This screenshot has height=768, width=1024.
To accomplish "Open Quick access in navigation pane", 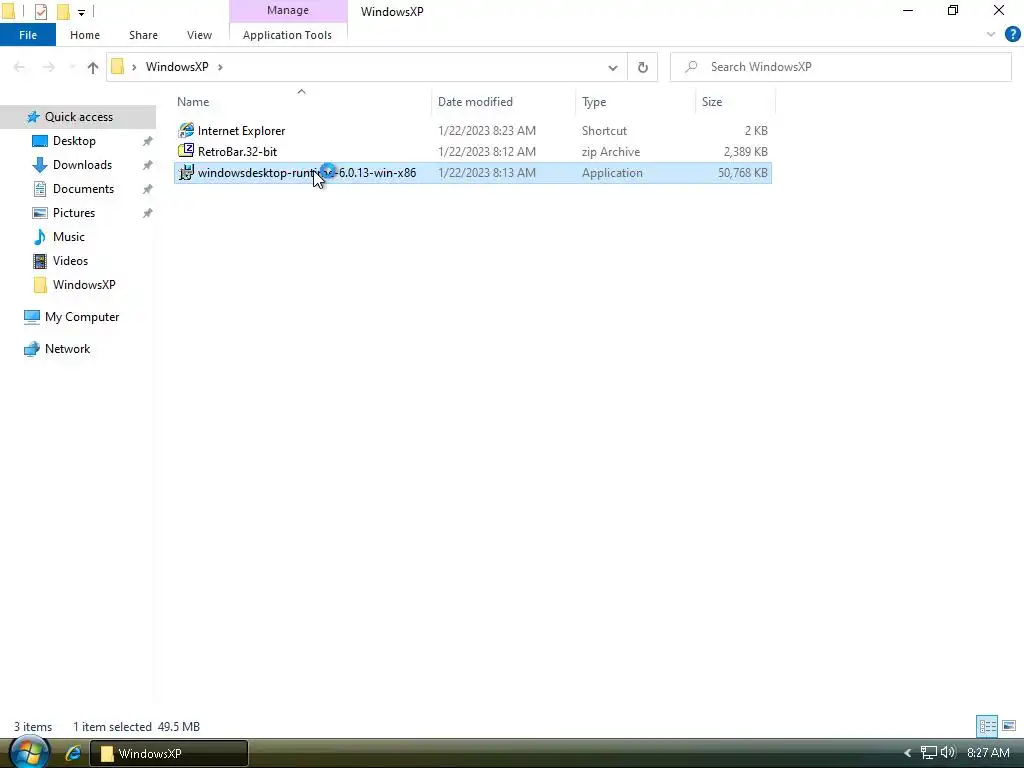I will pyautogui.click(x=78, y=117).
